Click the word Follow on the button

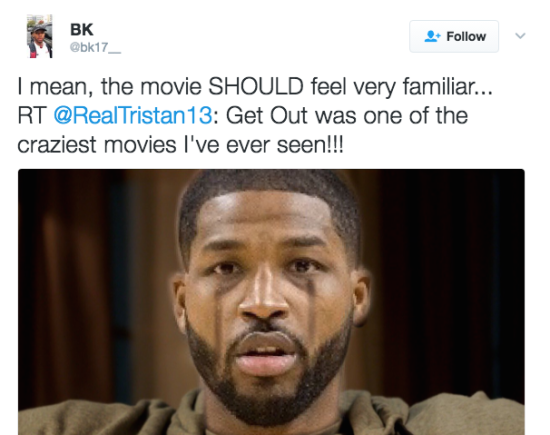click(466, 36)
